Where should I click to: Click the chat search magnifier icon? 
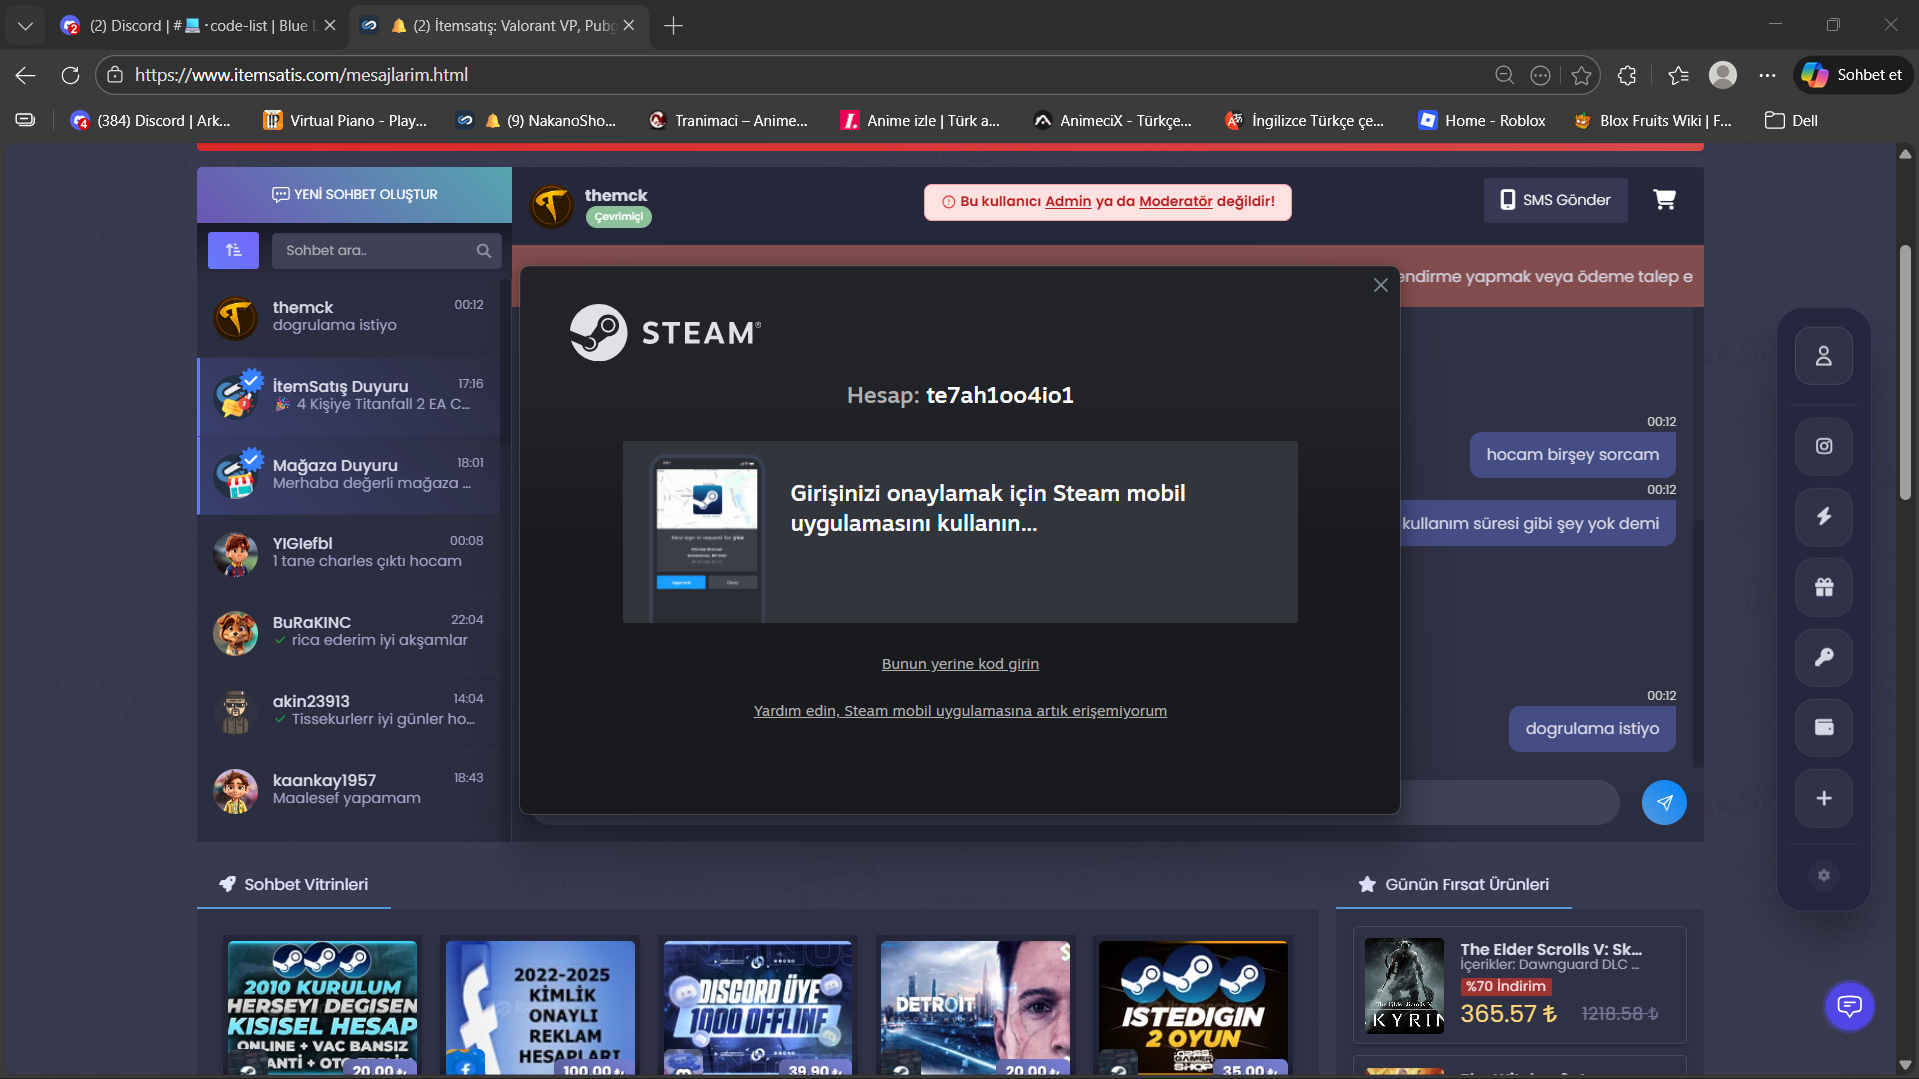coord(484,251)
